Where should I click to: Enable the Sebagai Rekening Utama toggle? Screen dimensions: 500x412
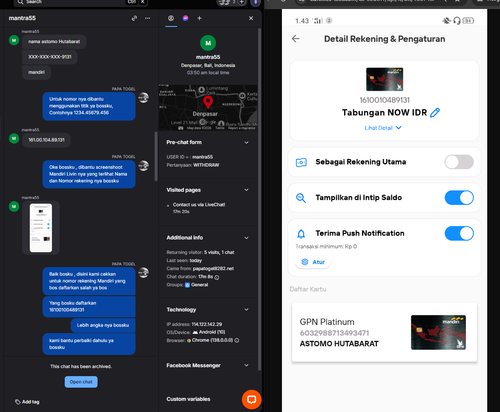click(459, 162)
